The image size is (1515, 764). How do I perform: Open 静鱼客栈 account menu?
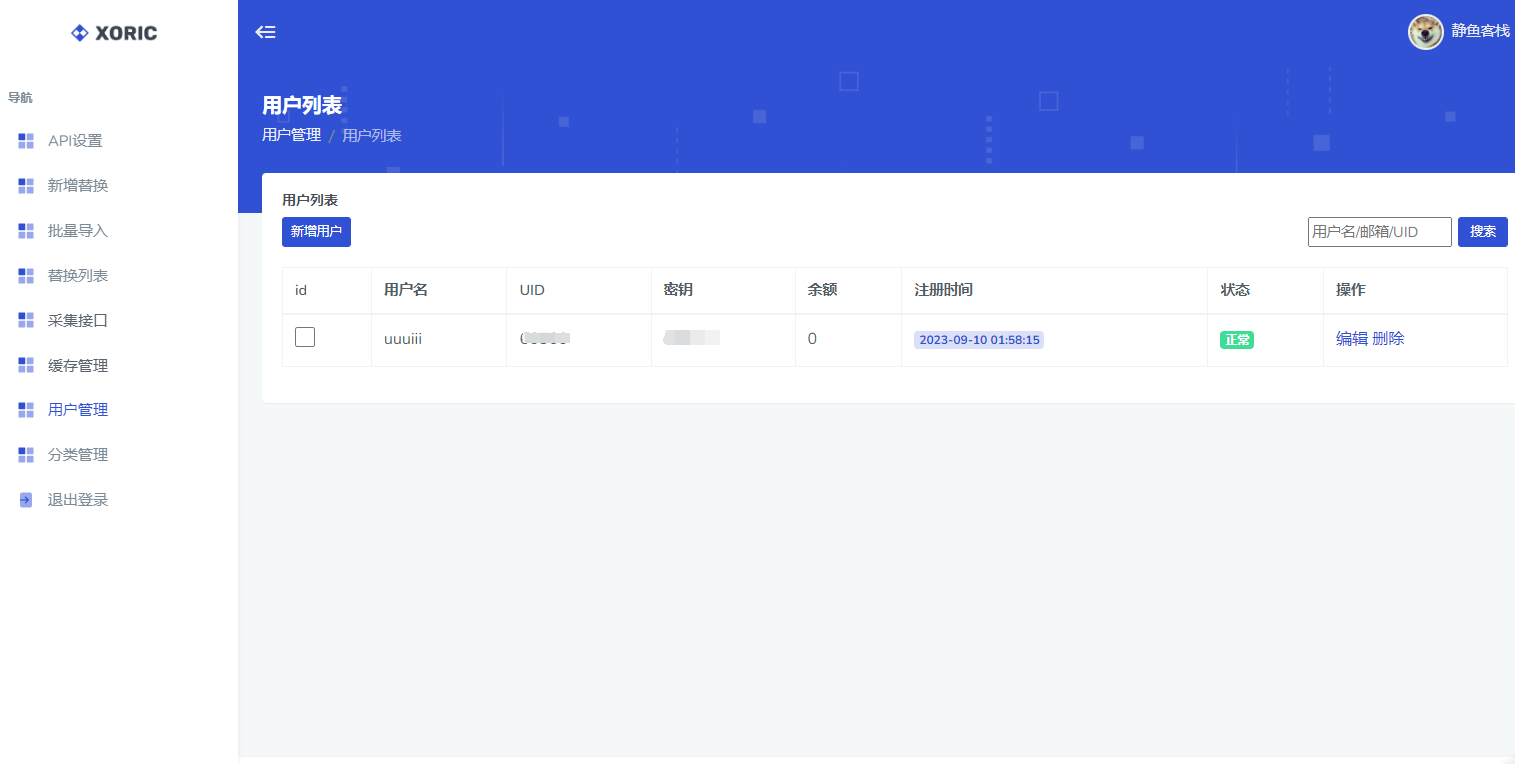[x=1480, y=32]
